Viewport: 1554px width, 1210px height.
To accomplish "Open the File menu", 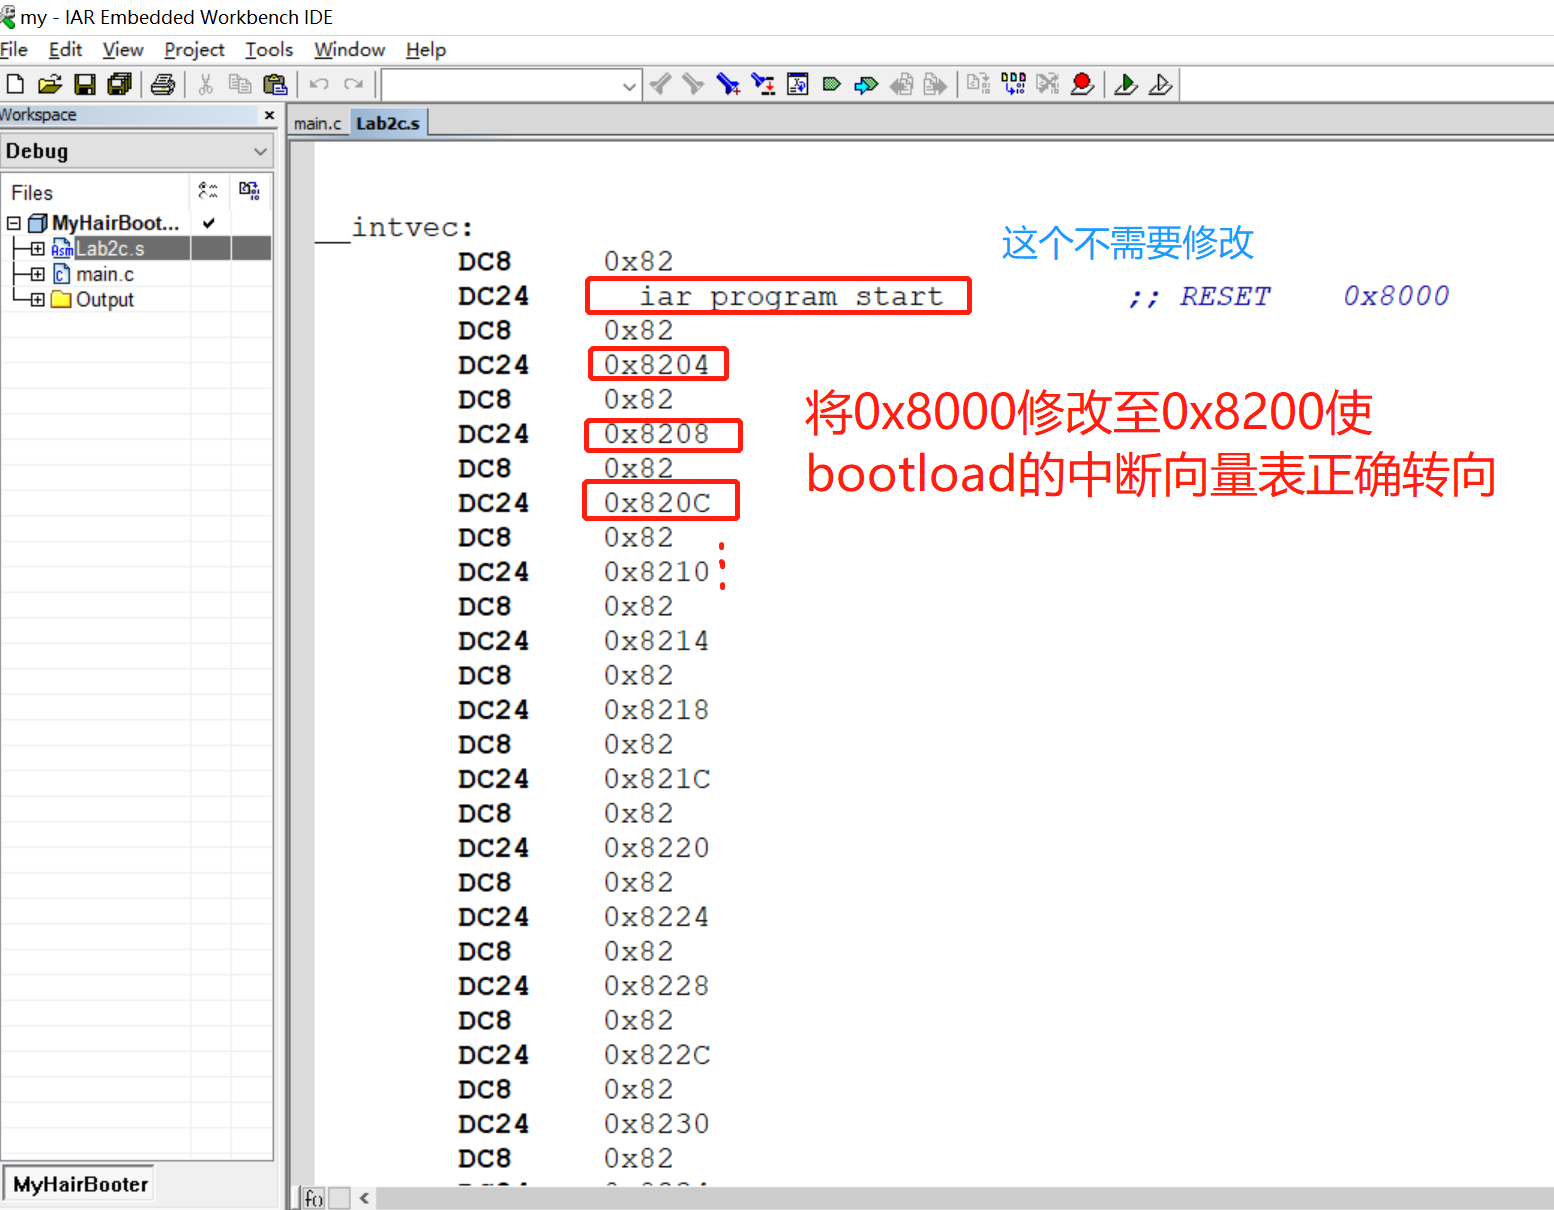I will point(14,49).
